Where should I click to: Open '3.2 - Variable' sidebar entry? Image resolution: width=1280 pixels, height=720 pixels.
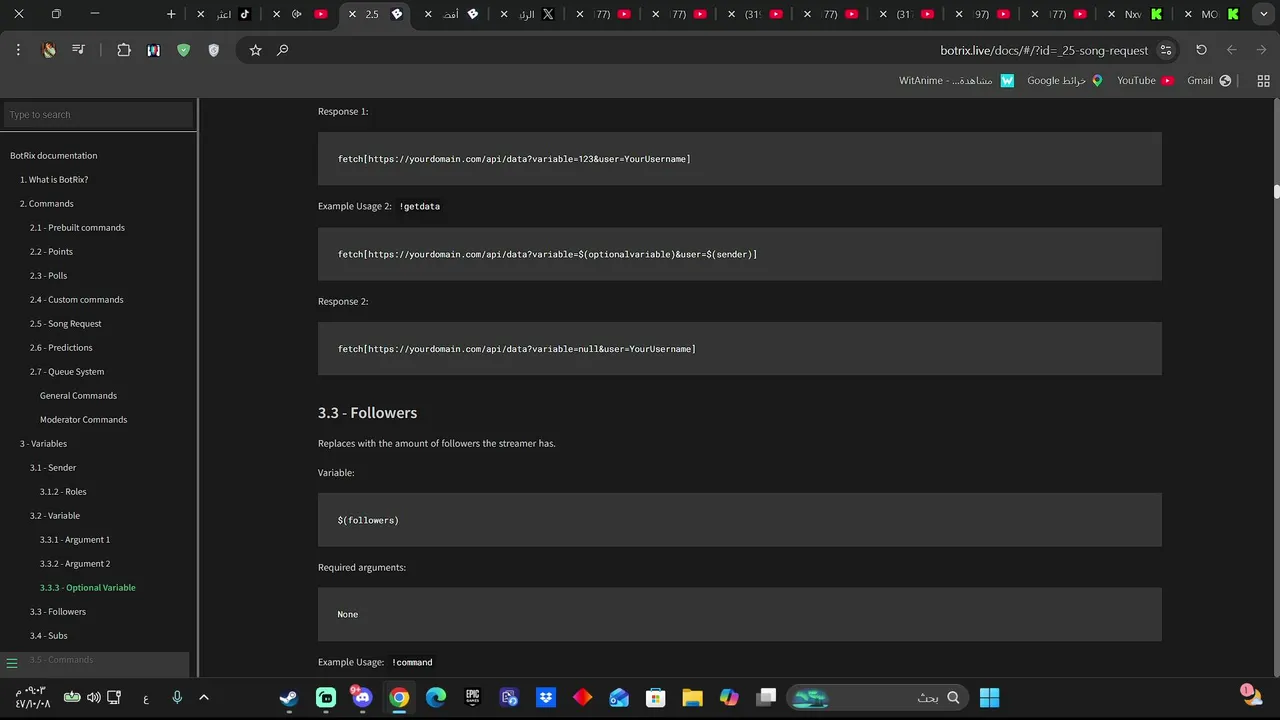tap(55, 516)
